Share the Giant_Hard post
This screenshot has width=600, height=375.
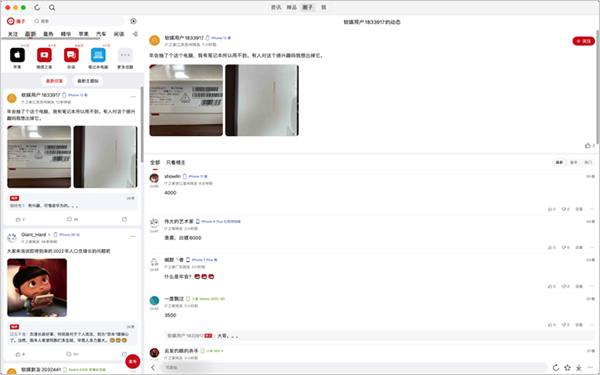click(124, 354)
